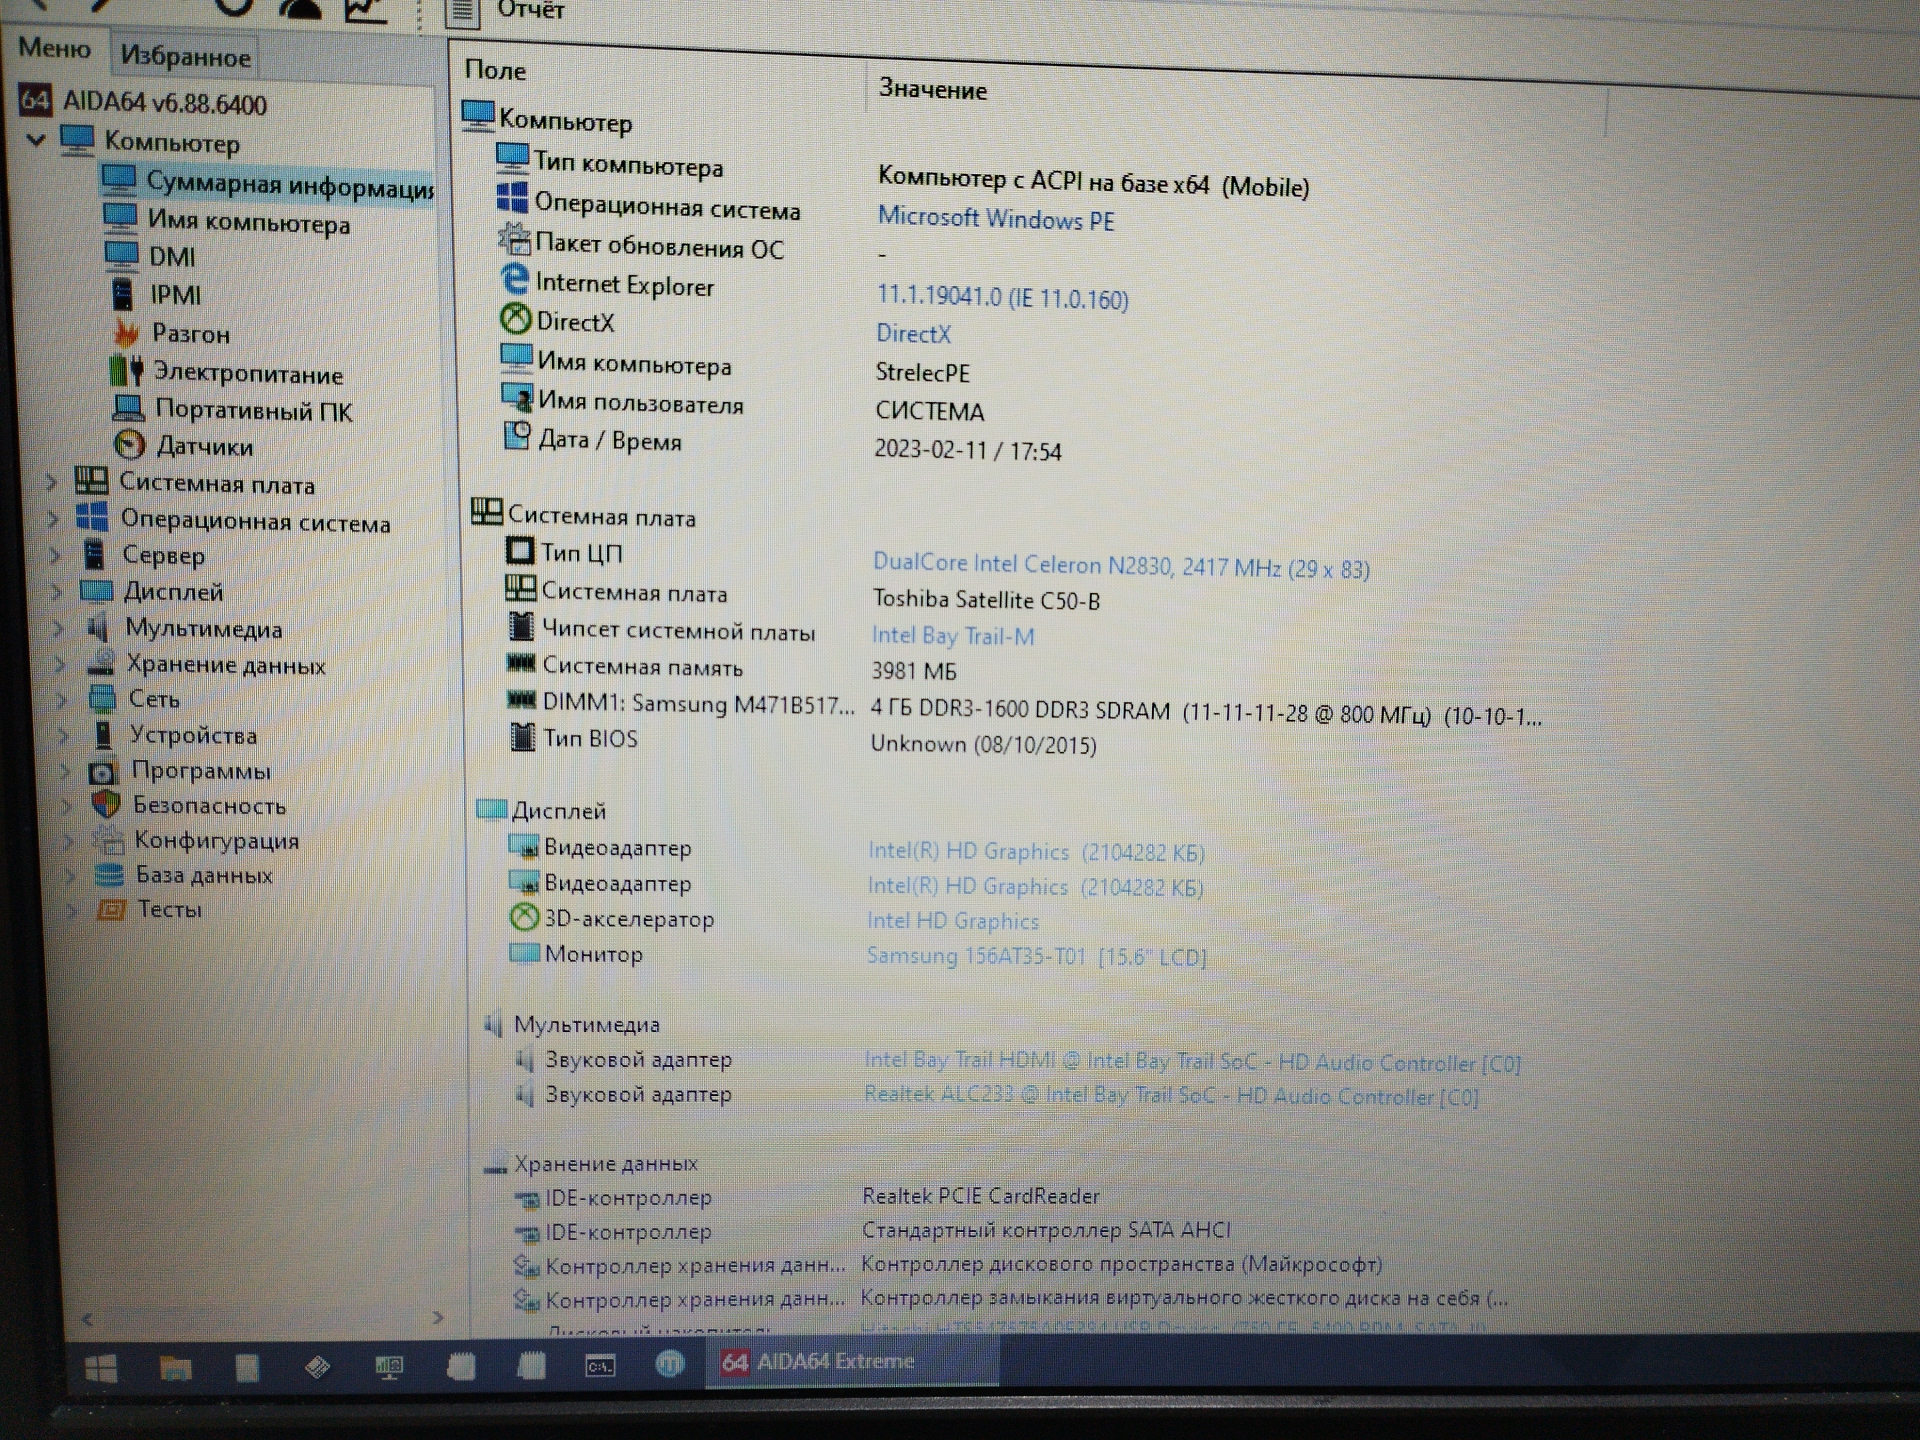Click the Тесты icon in the tree
Screen dimensions: 1920x1440
(111, 909)
